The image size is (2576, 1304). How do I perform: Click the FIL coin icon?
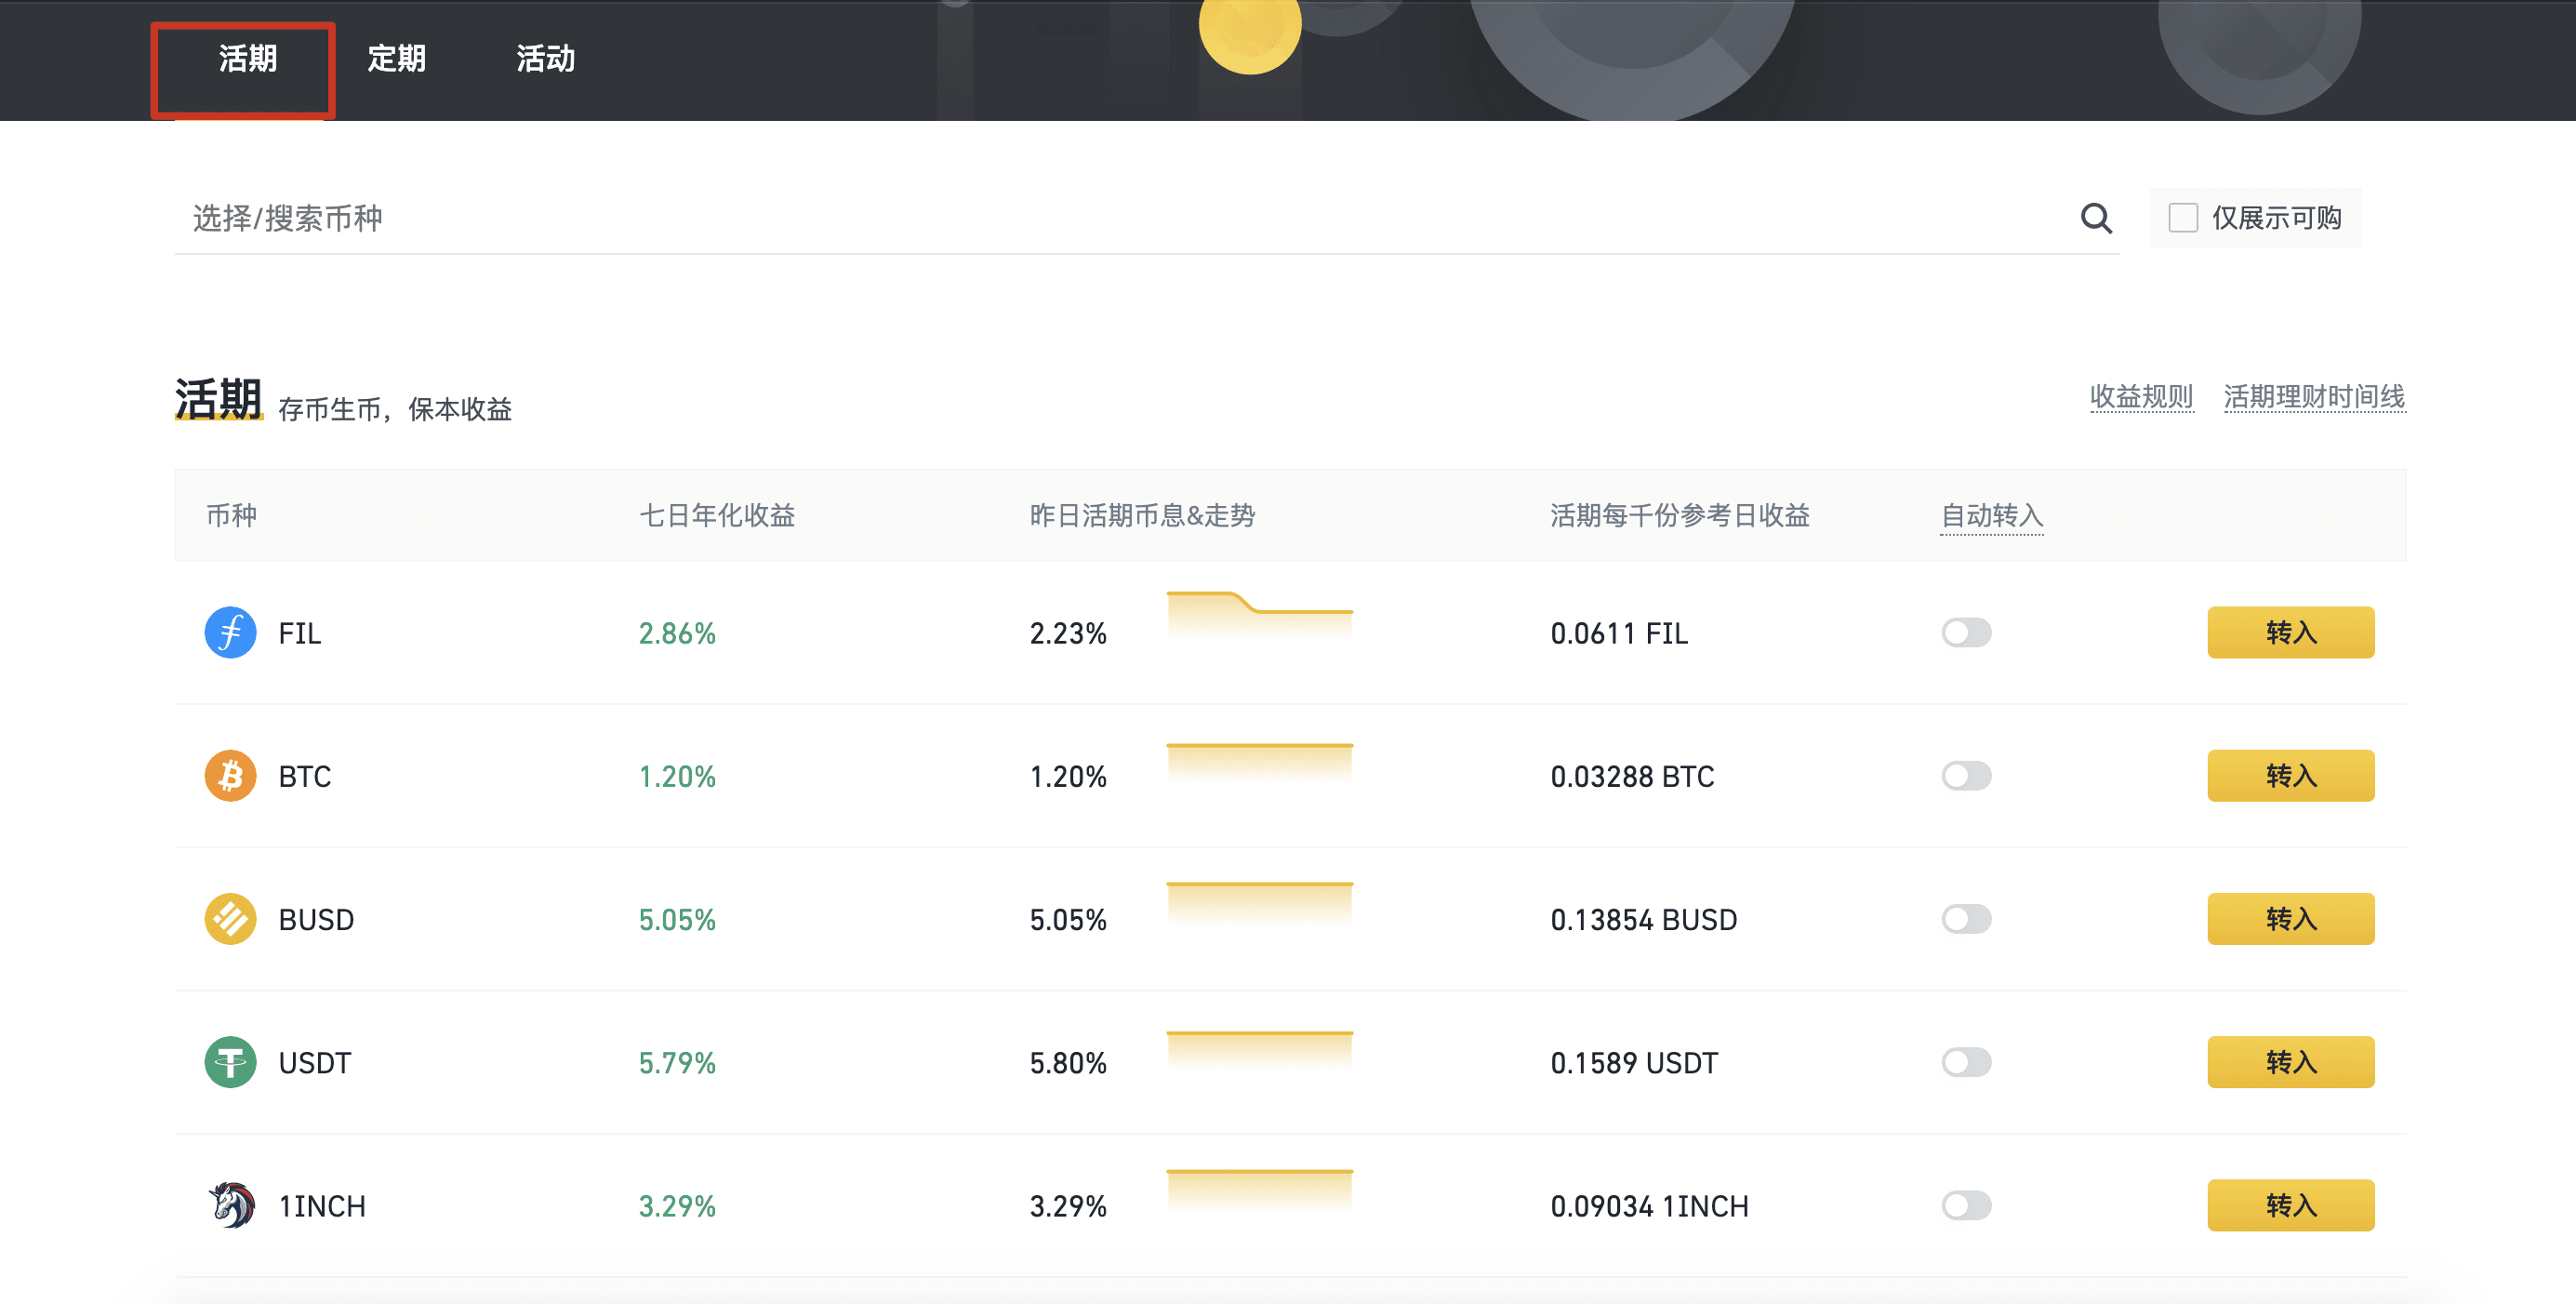coord(231,633)
